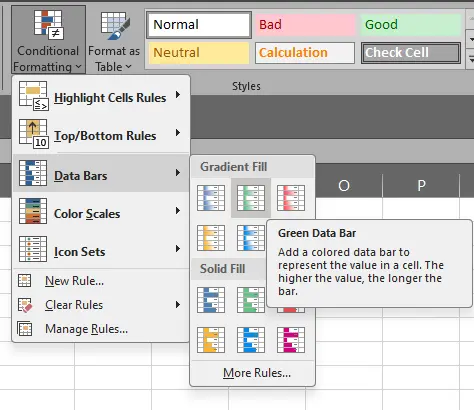Click the Format as Table ribbon icon
The height and width of the screenshot is (410, 474).
coord(115,26)
